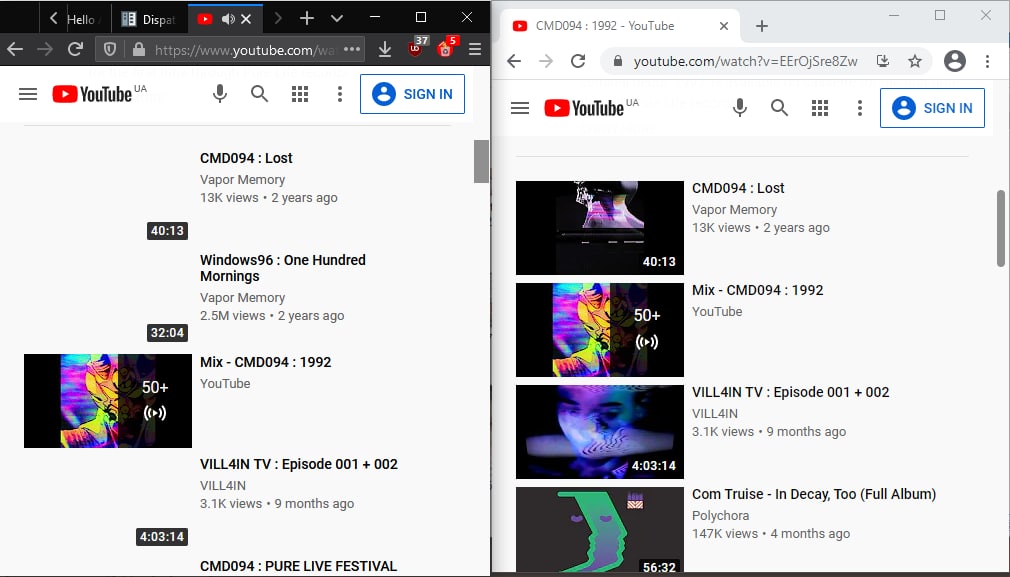1010x577 pixels.
Task: Open VILL4IN TV Episode title in Chrome
Action: tap(790, 392)
